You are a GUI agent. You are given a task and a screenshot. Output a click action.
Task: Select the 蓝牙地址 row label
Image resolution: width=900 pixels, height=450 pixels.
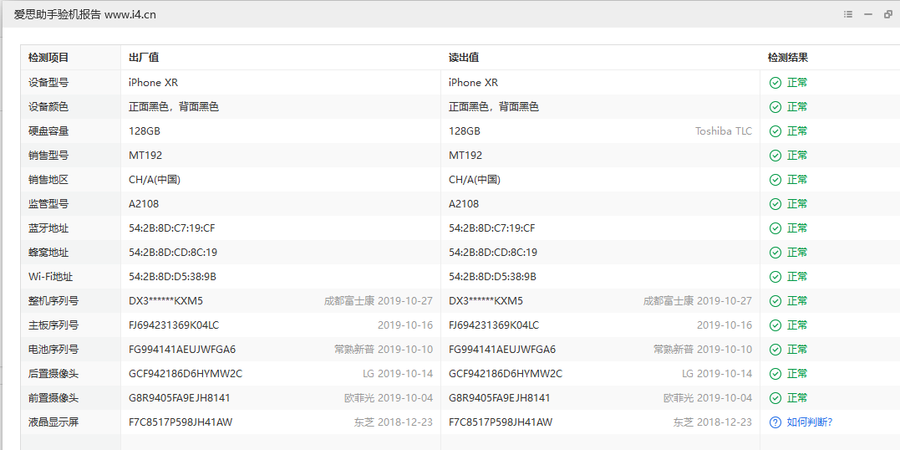tap(49, 228)
